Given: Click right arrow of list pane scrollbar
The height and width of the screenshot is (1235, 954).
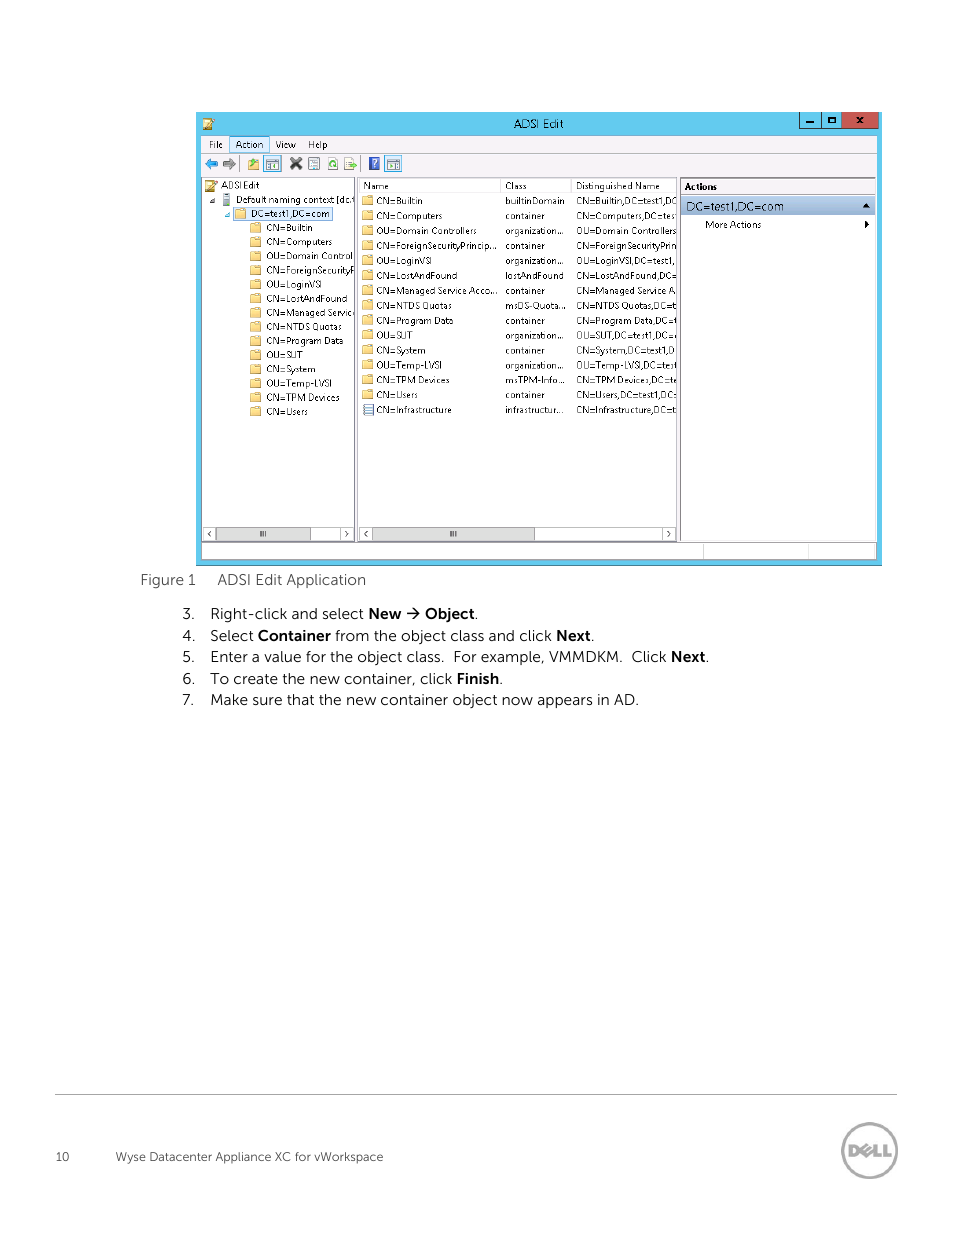Looking at the screenshot, I should (x=669, y=534).
